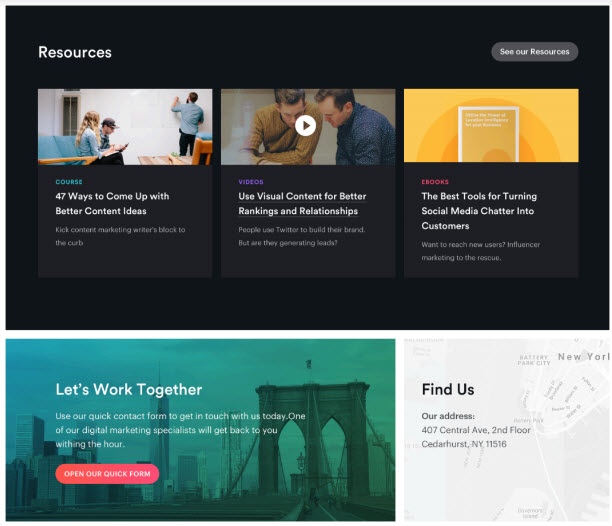Image resolution: width=612 pixels, height=526 pixels.
Task: Click the Kick content marketing writer's block description
Action: coord(120,236)
